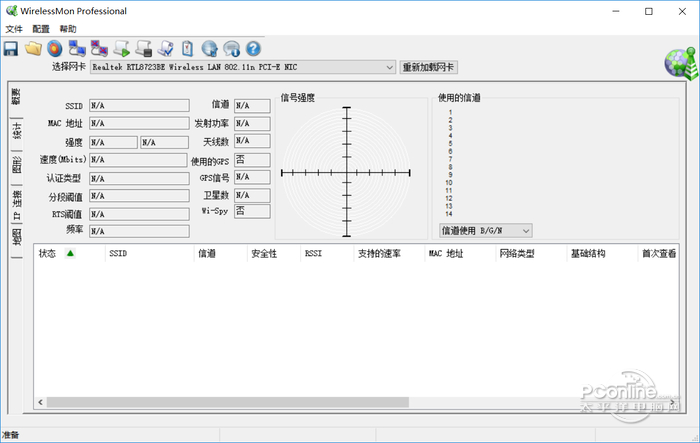Open the 配置 menu
The width and height of the screenshot is (700, 443).
coord(41,29)
